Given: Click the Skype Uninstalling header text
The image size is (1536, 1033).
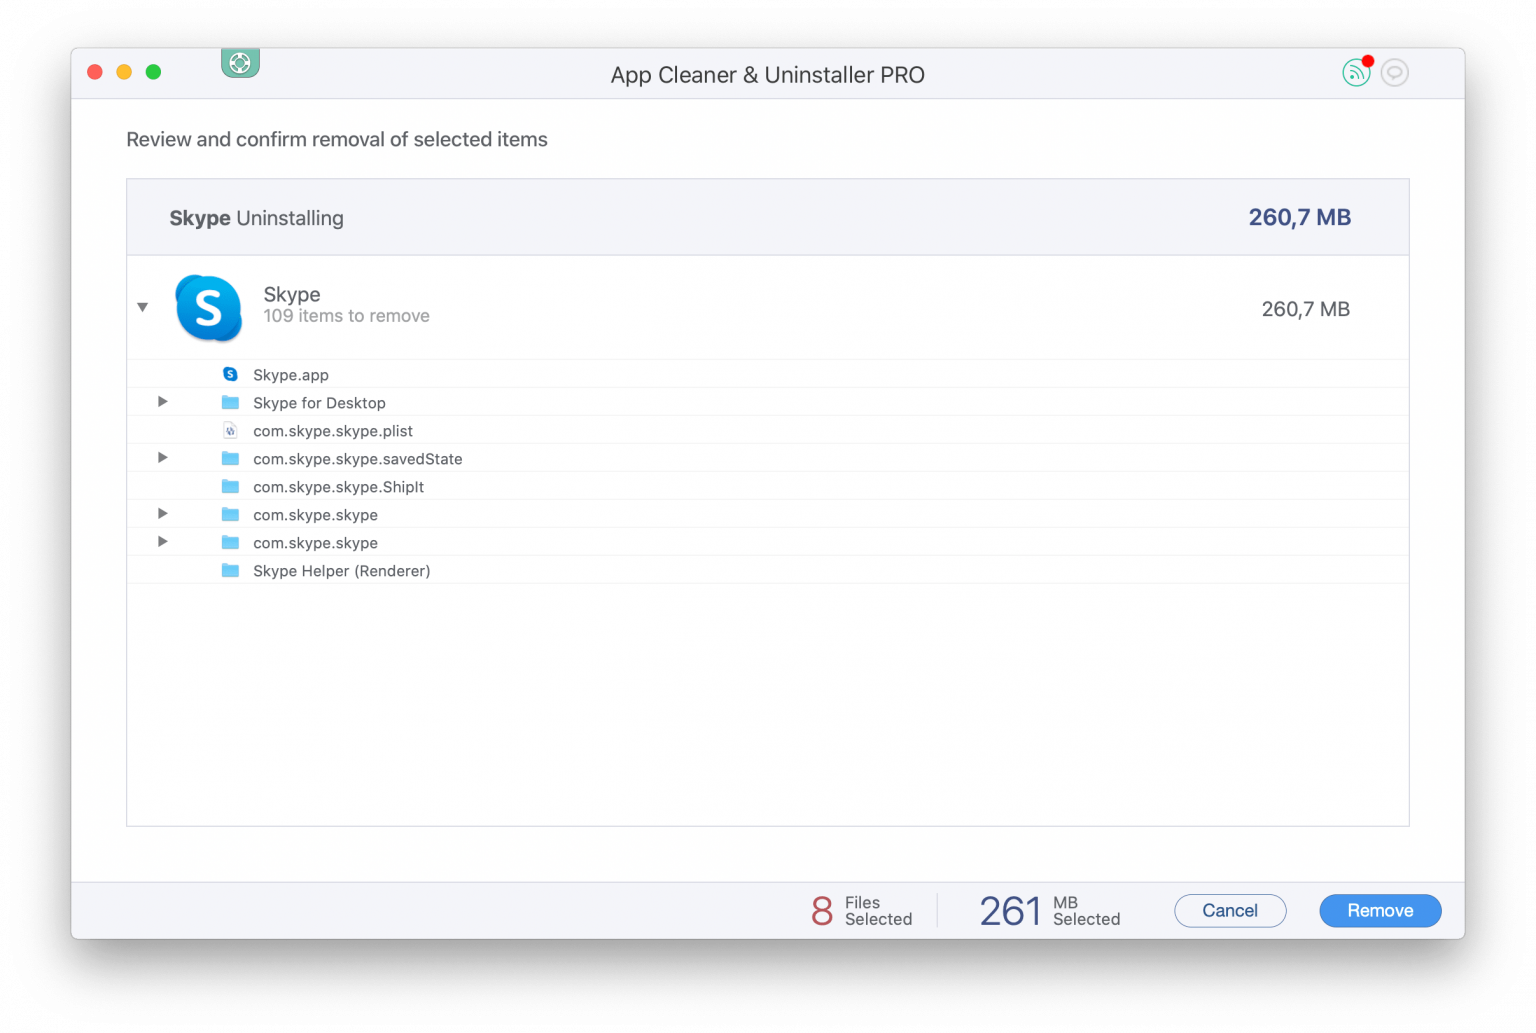Looking at the screenshot, I should [256, 218].
